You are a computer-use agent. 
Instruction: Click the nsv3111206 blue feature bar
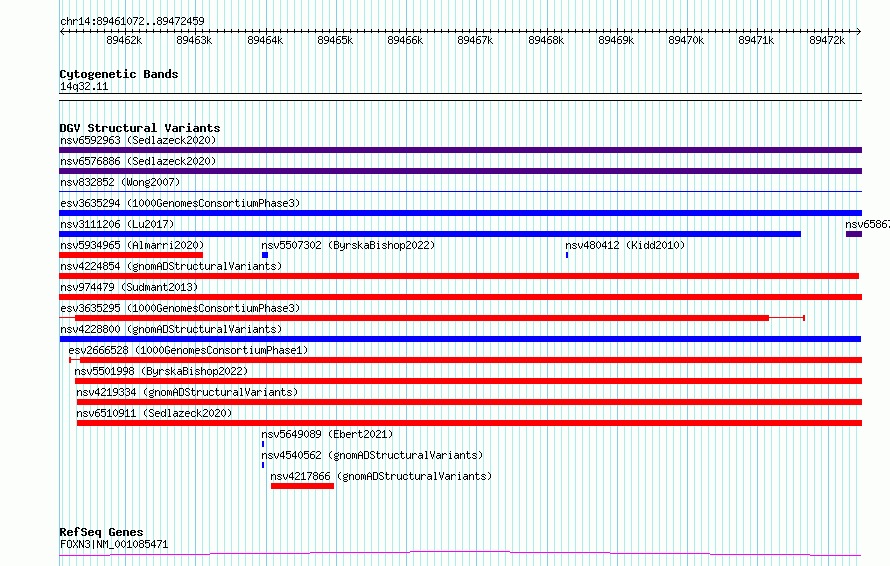(x=430, y=234)
